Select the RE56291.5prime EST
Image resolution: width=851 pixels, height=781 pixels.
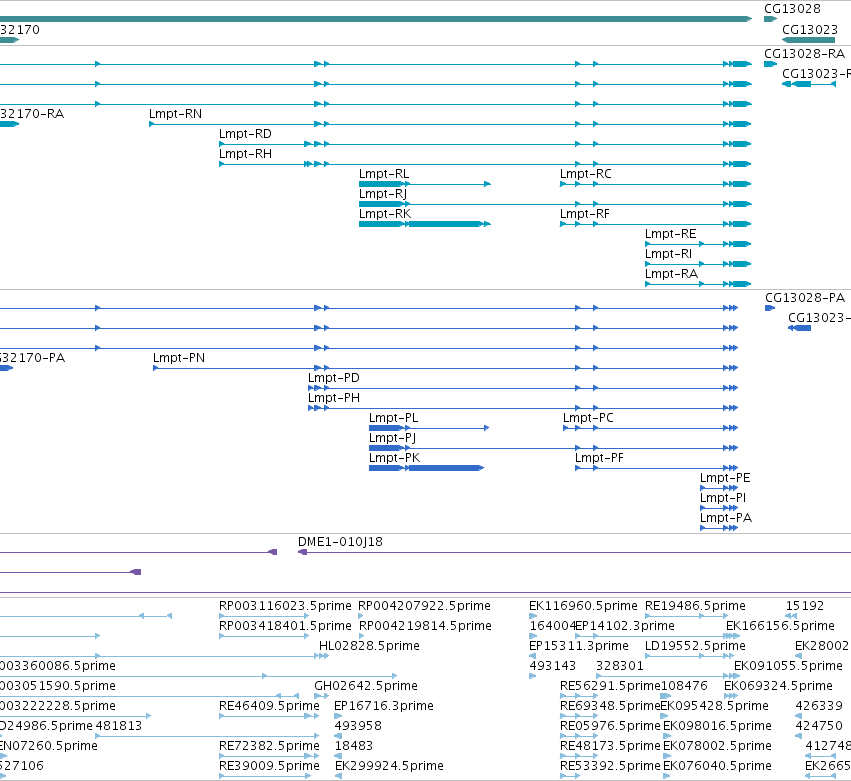pos(579,696)
